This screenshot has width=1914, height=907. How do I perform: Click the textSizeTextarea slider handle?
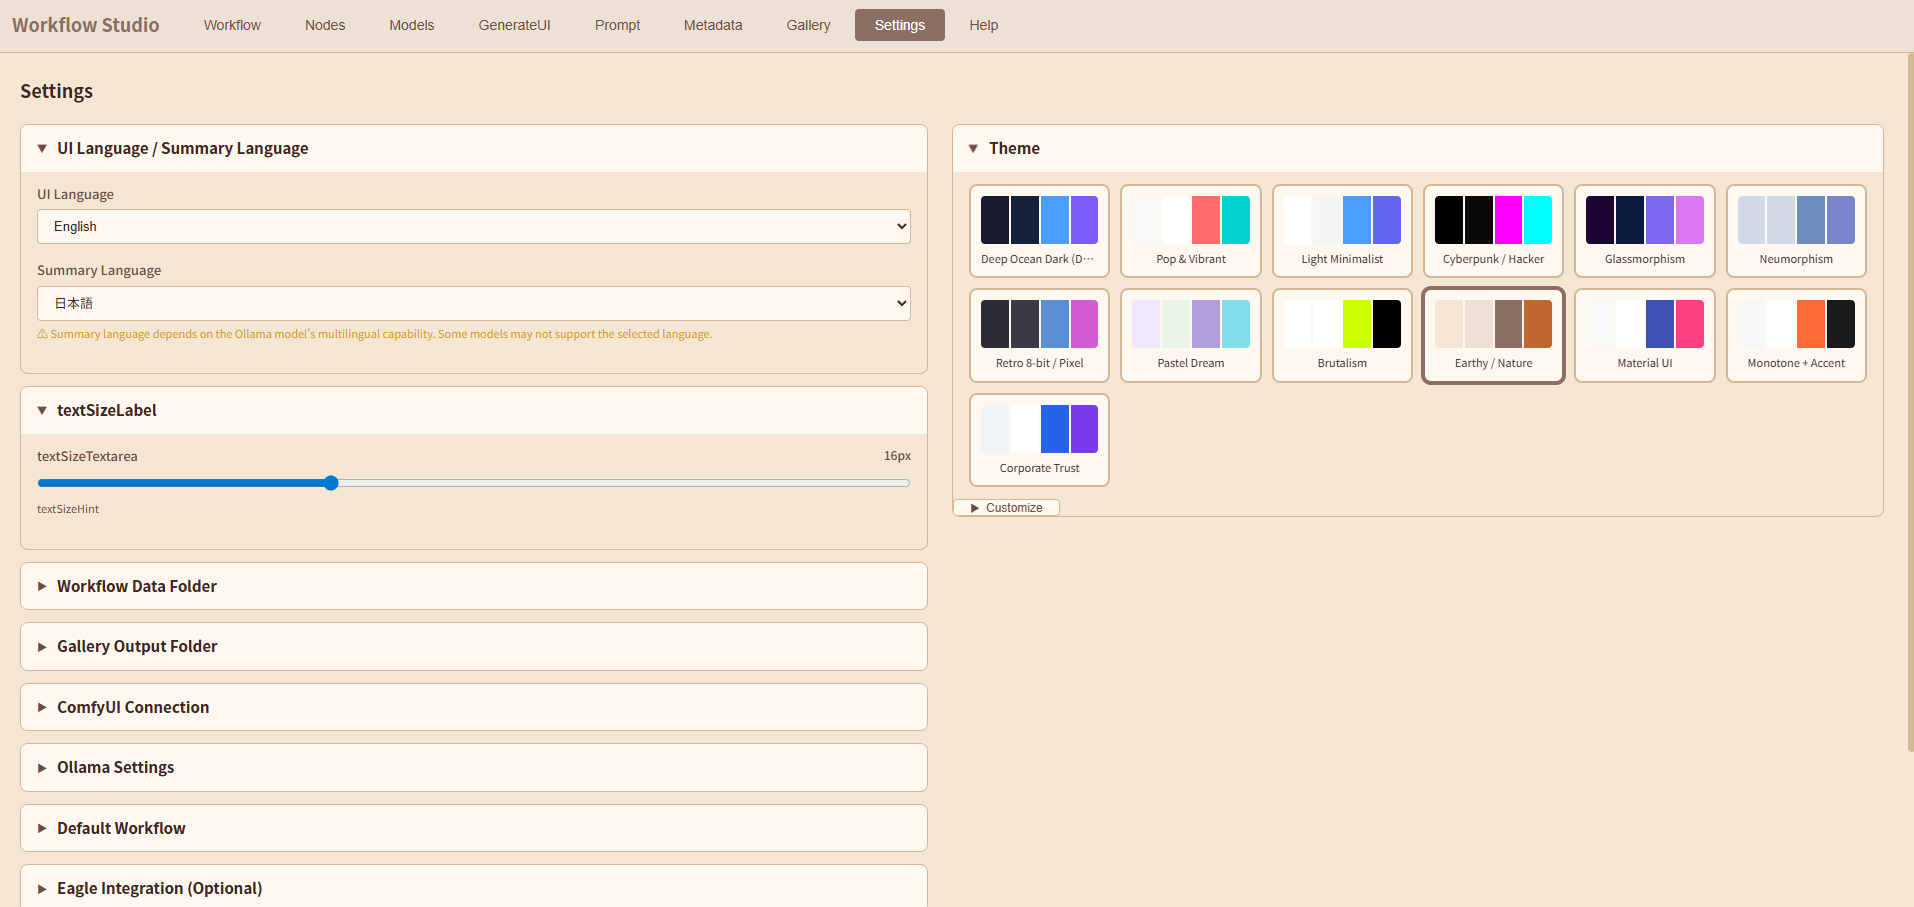pyautogui.click(x=331, y=483)
